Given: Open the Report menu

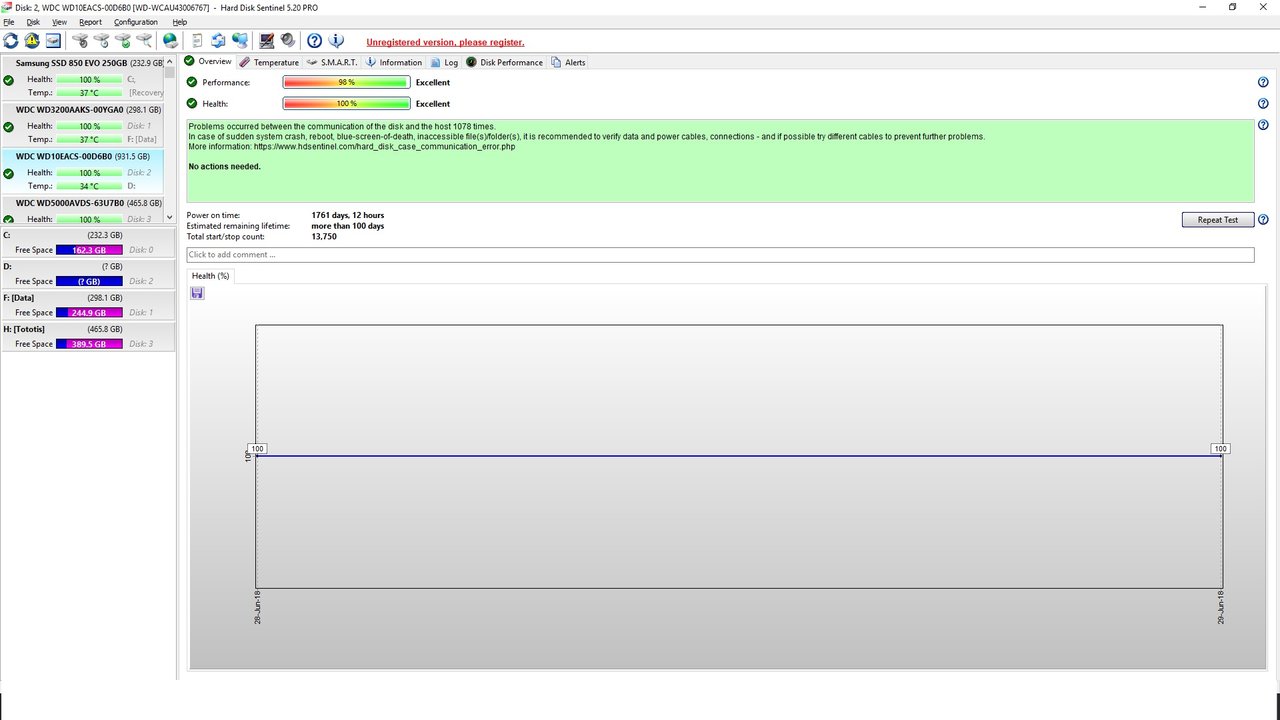Looking at the screenshot, I should click(90, 22).
